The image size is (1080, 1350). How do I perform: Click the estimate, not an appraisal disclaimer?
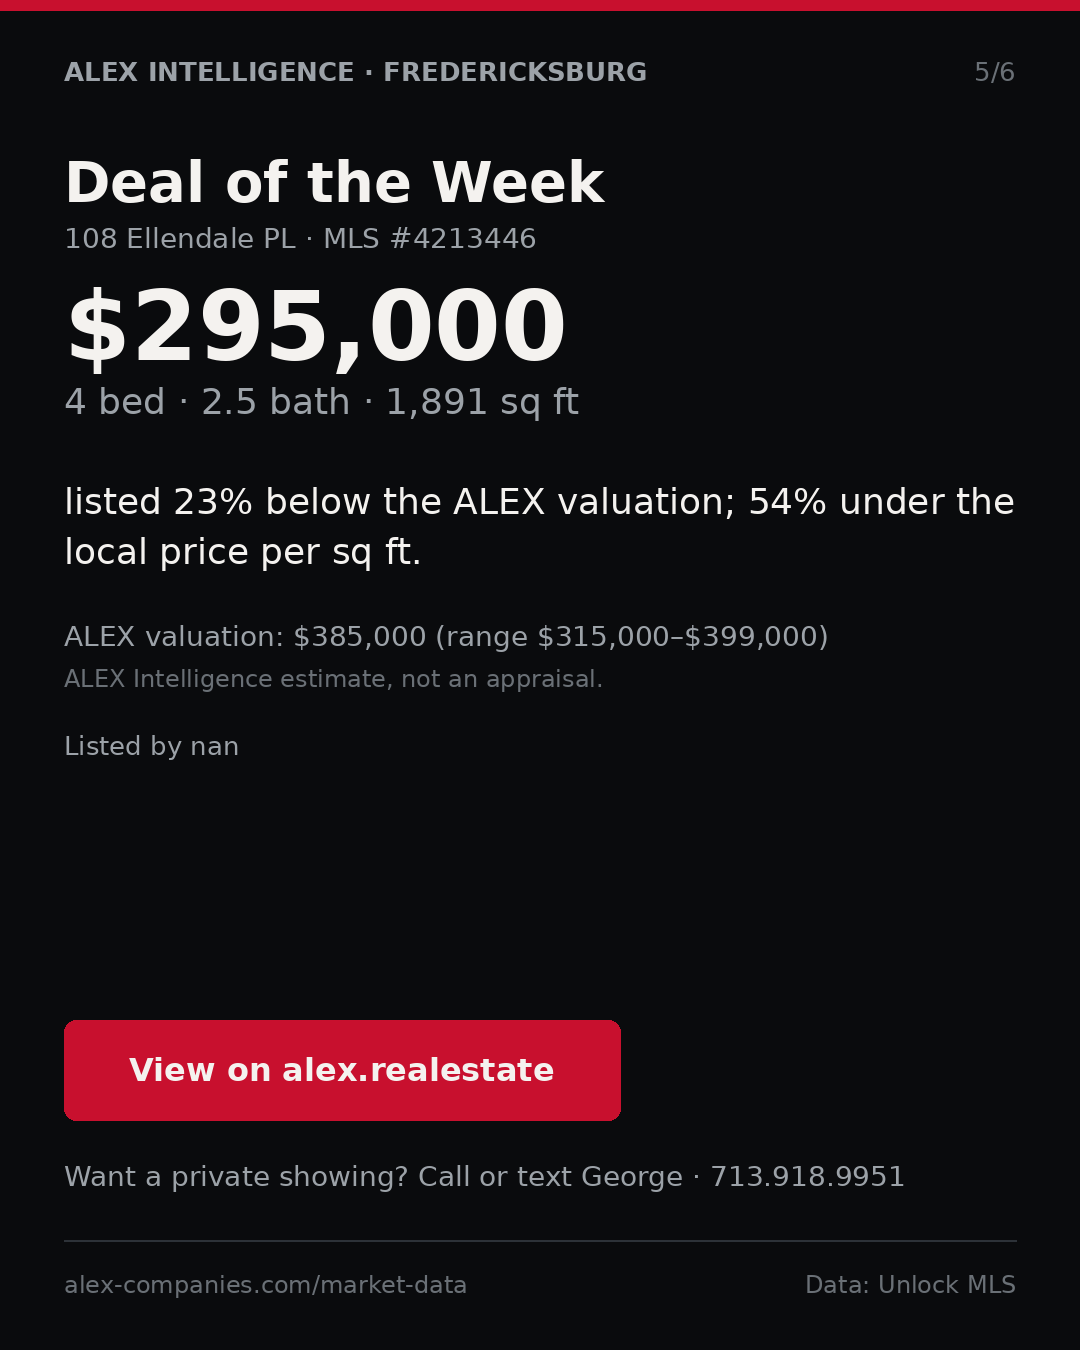pos(333,680)
